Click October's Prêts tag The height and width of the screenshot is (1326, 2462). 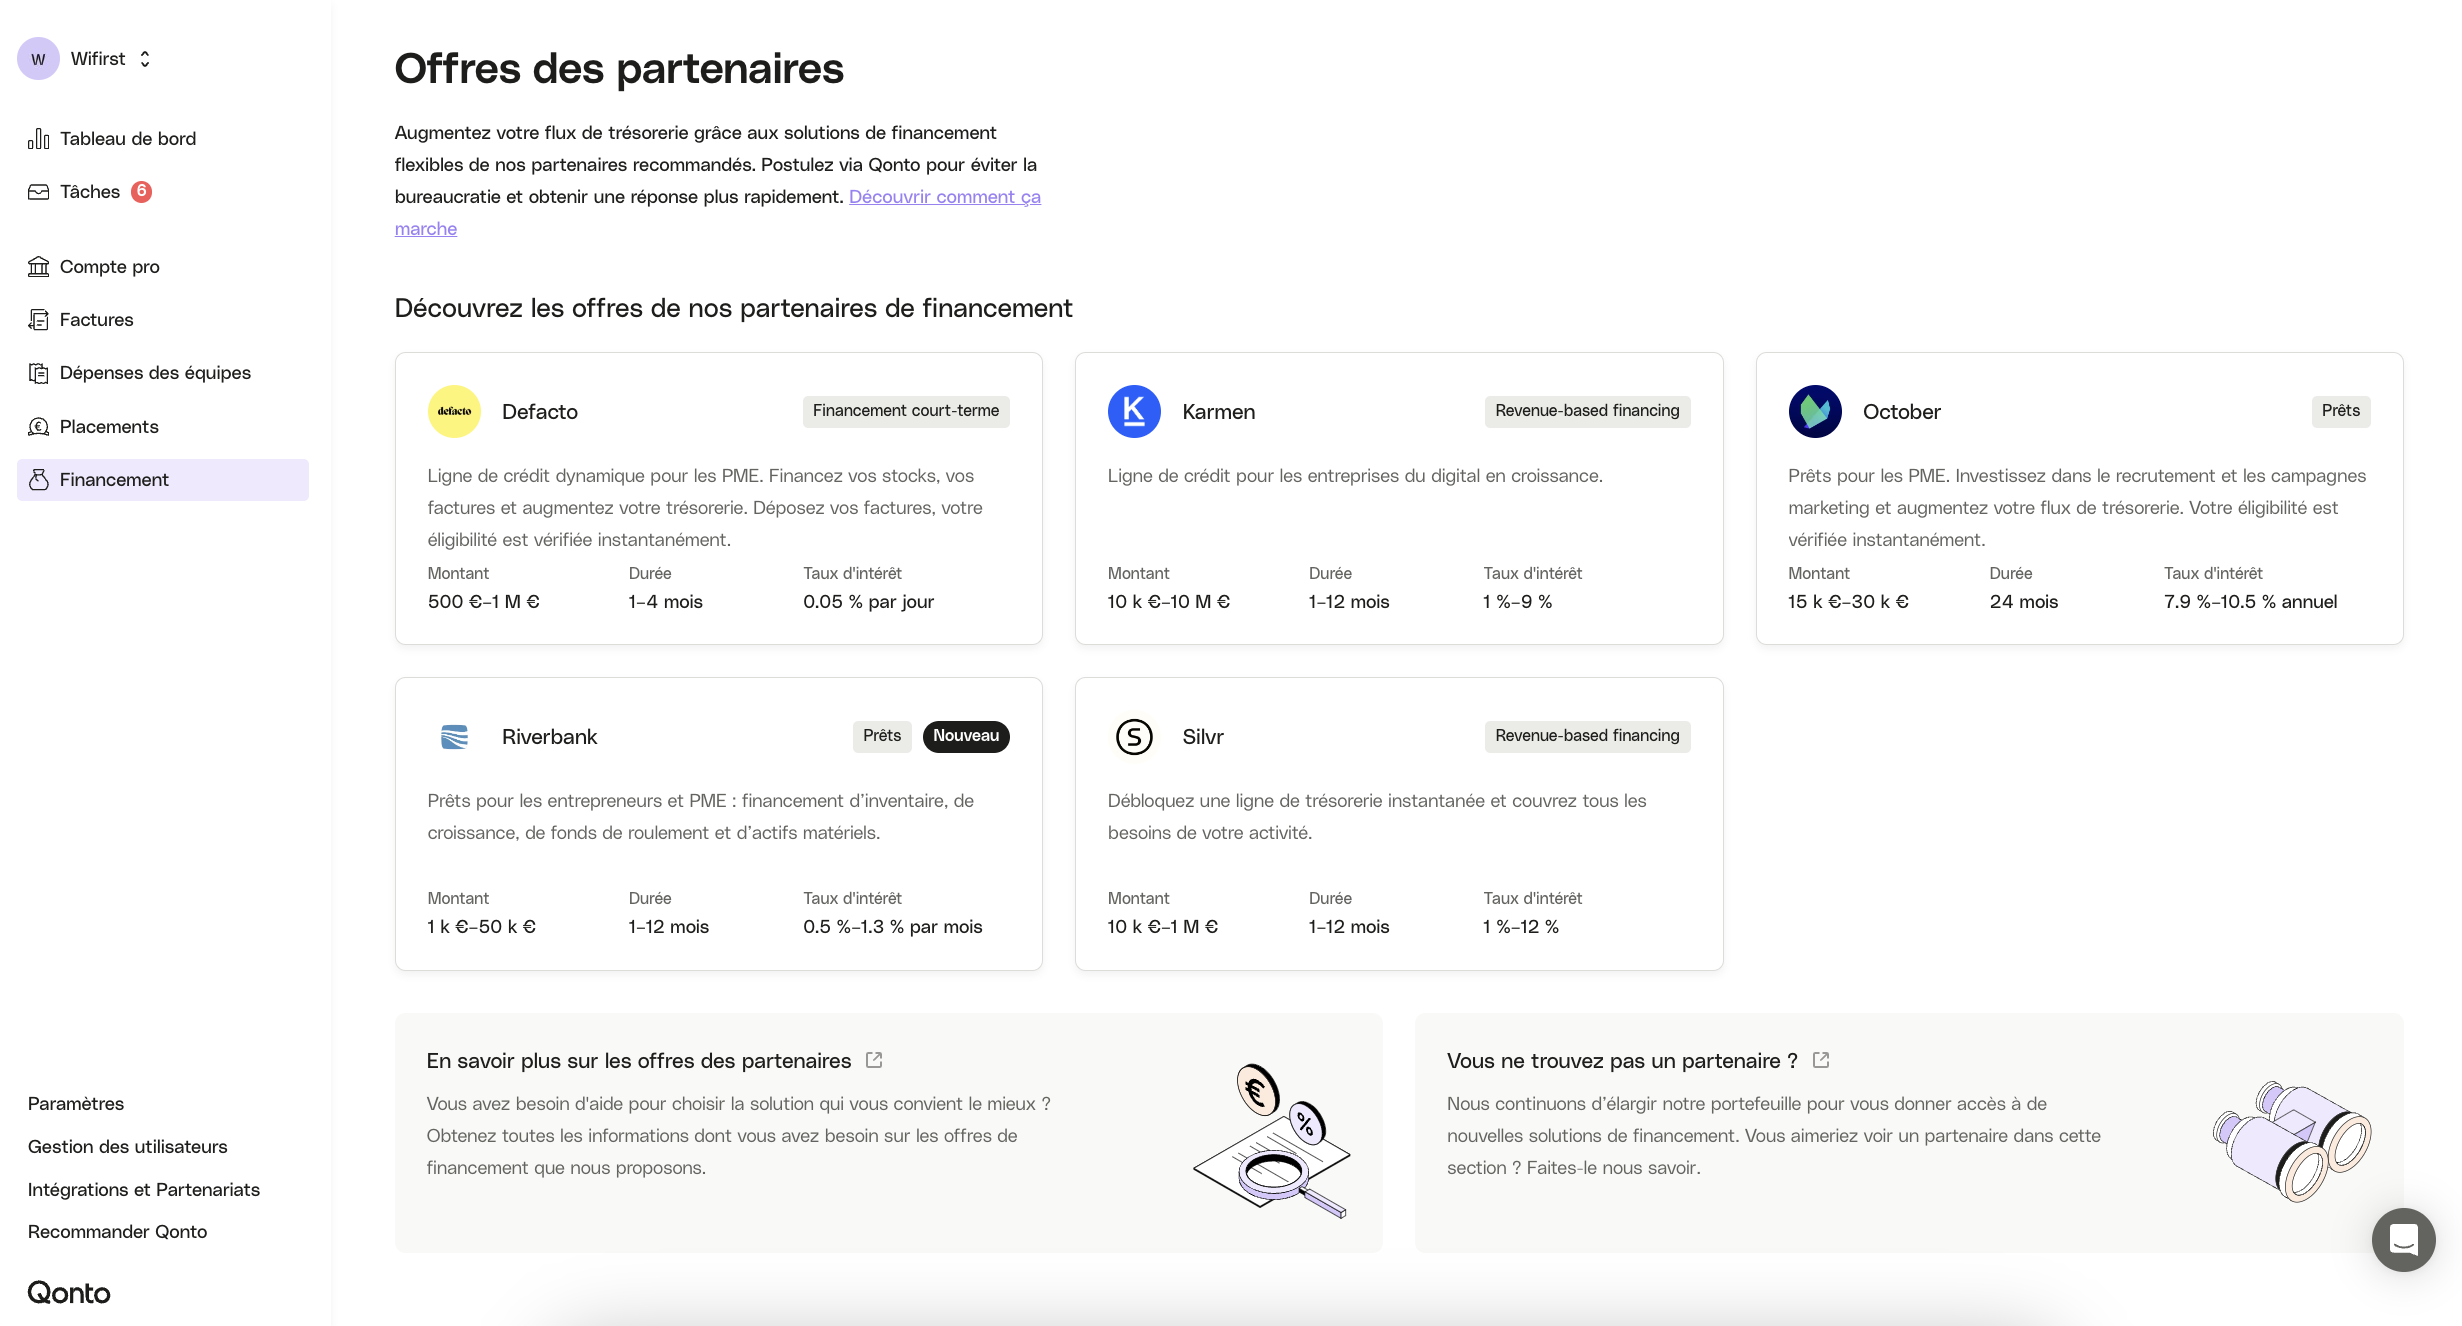[2341, 411]
